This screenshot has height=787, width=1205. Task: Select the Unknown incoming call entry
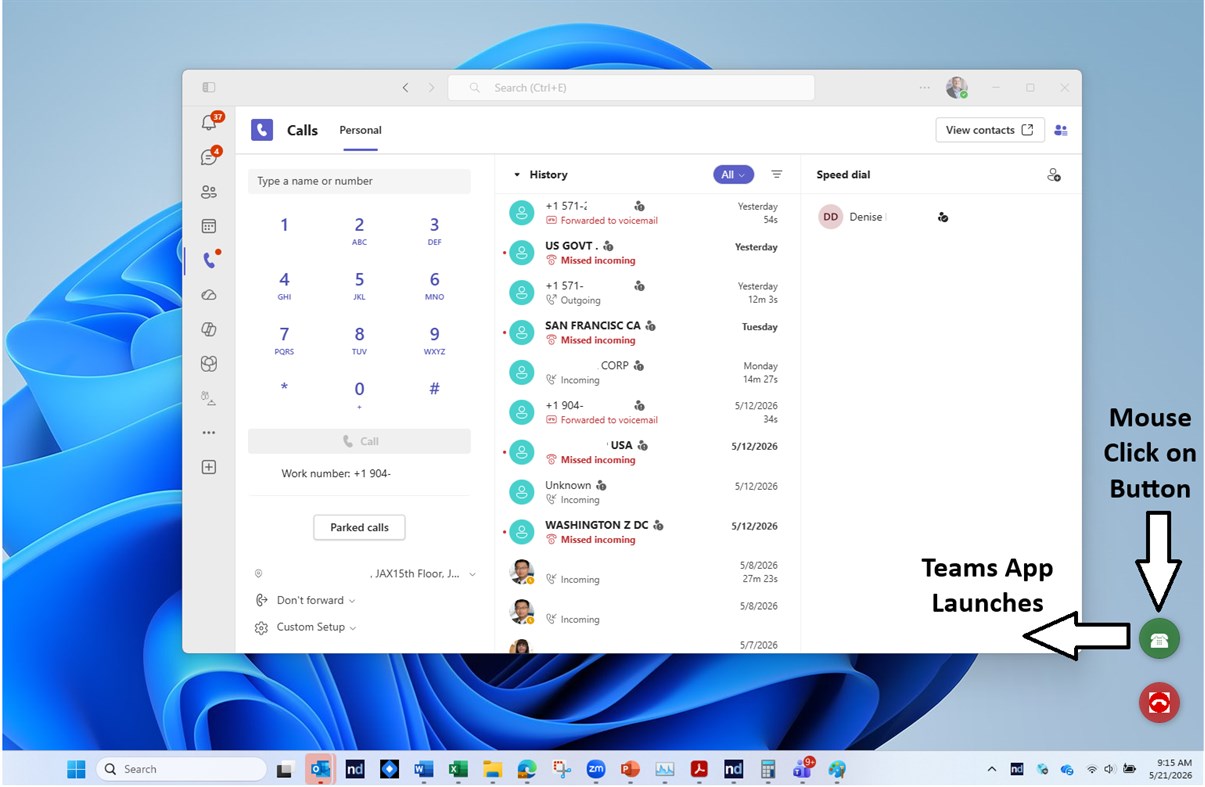[x=647, y=492]
